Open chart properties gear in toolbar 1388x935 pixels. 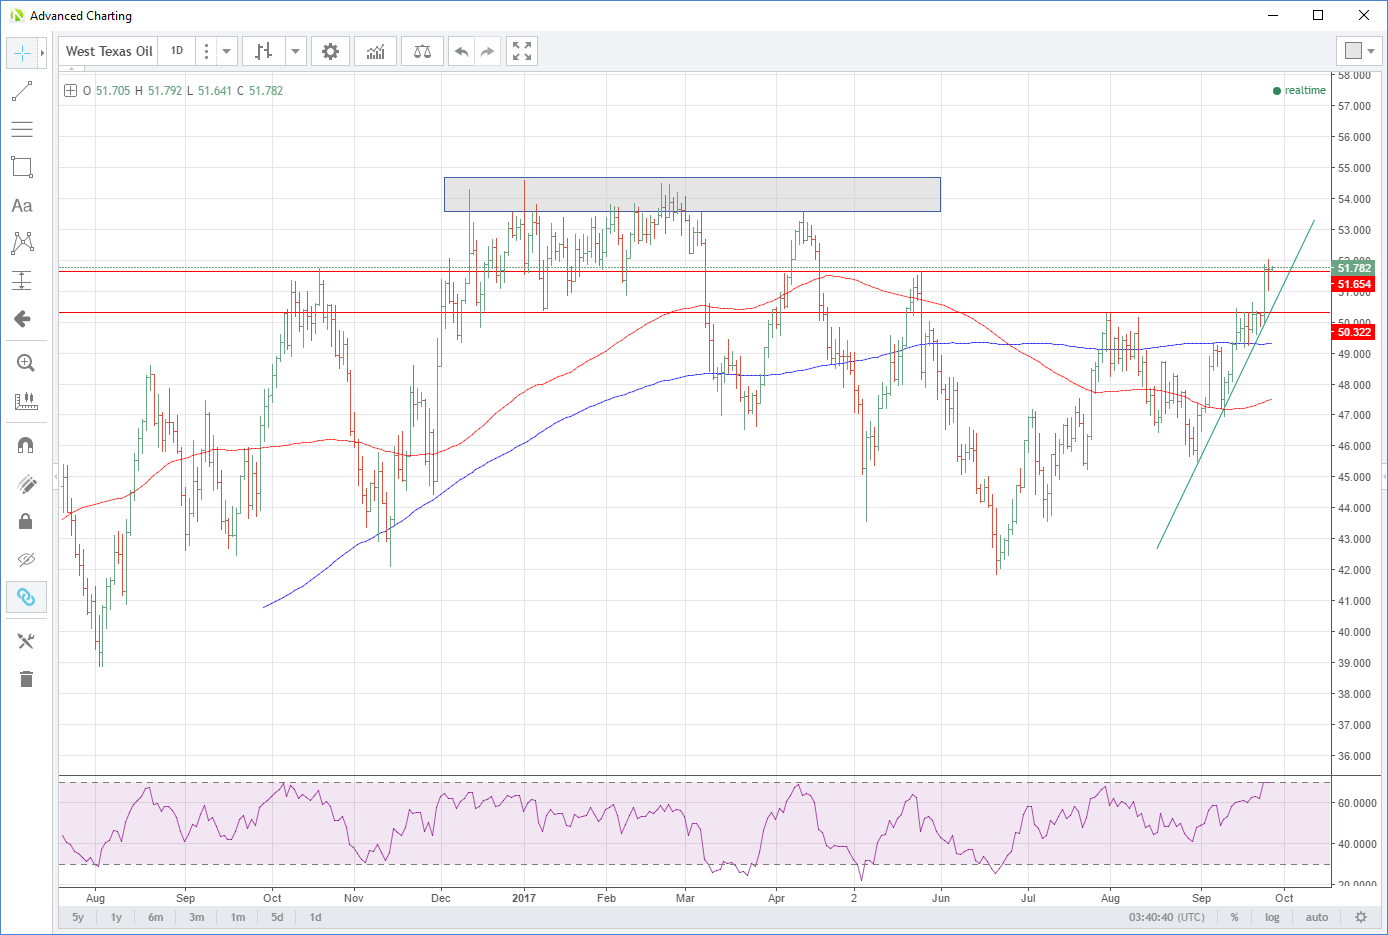330,51
